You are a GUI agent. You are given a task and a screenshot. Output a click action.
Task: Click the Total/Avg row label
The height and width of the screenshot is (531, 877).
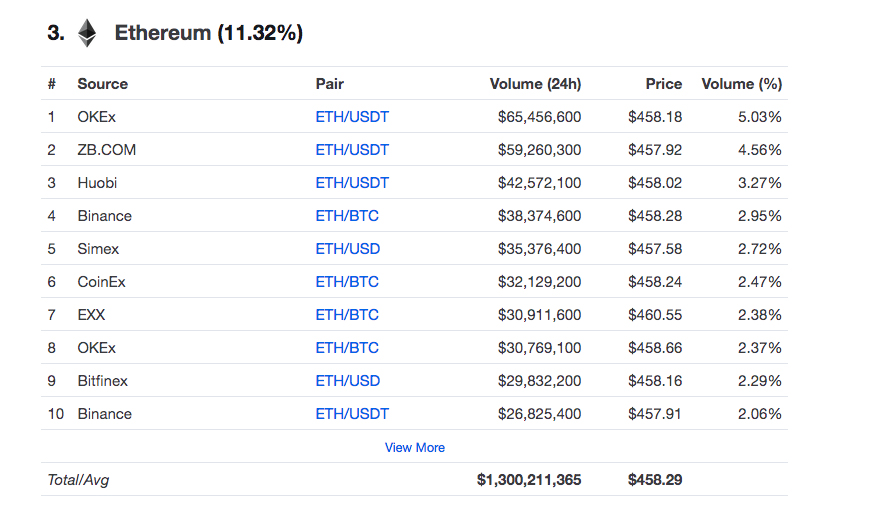78,480
